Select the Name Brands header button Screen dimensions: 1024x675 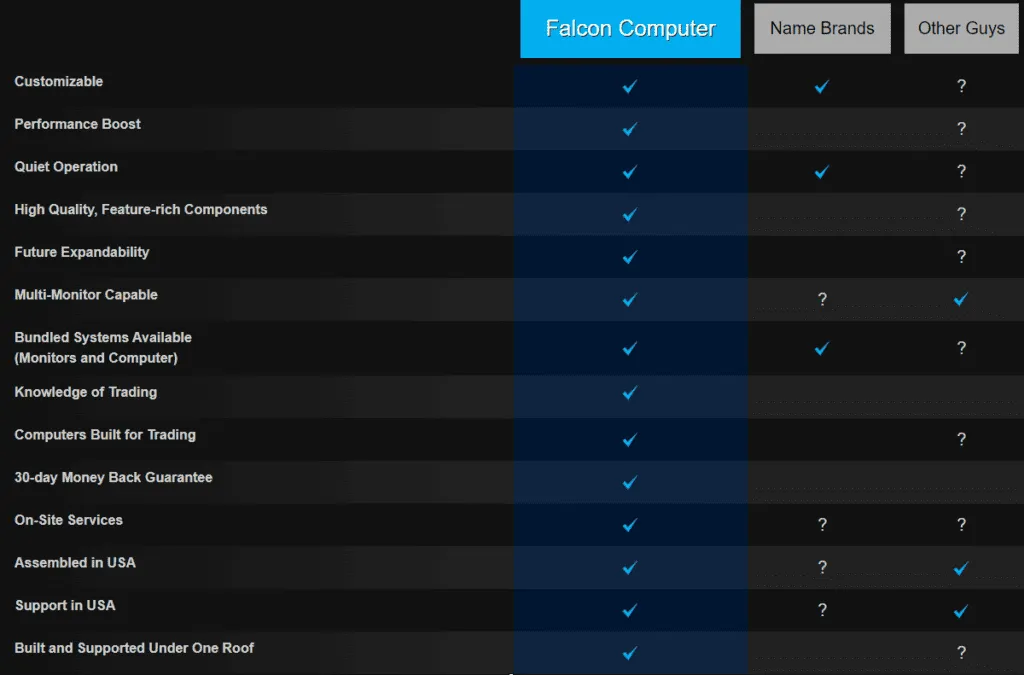pyautogui.click(x=822, y=29)
